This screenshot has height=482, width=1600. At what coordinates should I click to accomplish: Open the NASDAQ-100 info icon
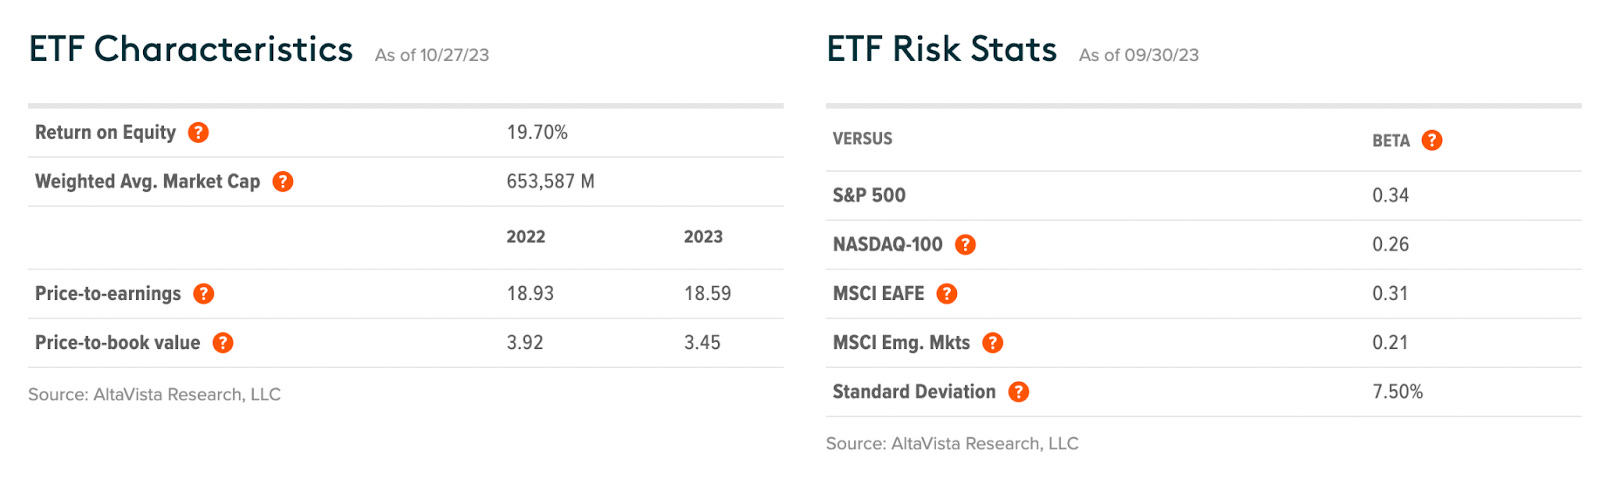coord(965,244)
